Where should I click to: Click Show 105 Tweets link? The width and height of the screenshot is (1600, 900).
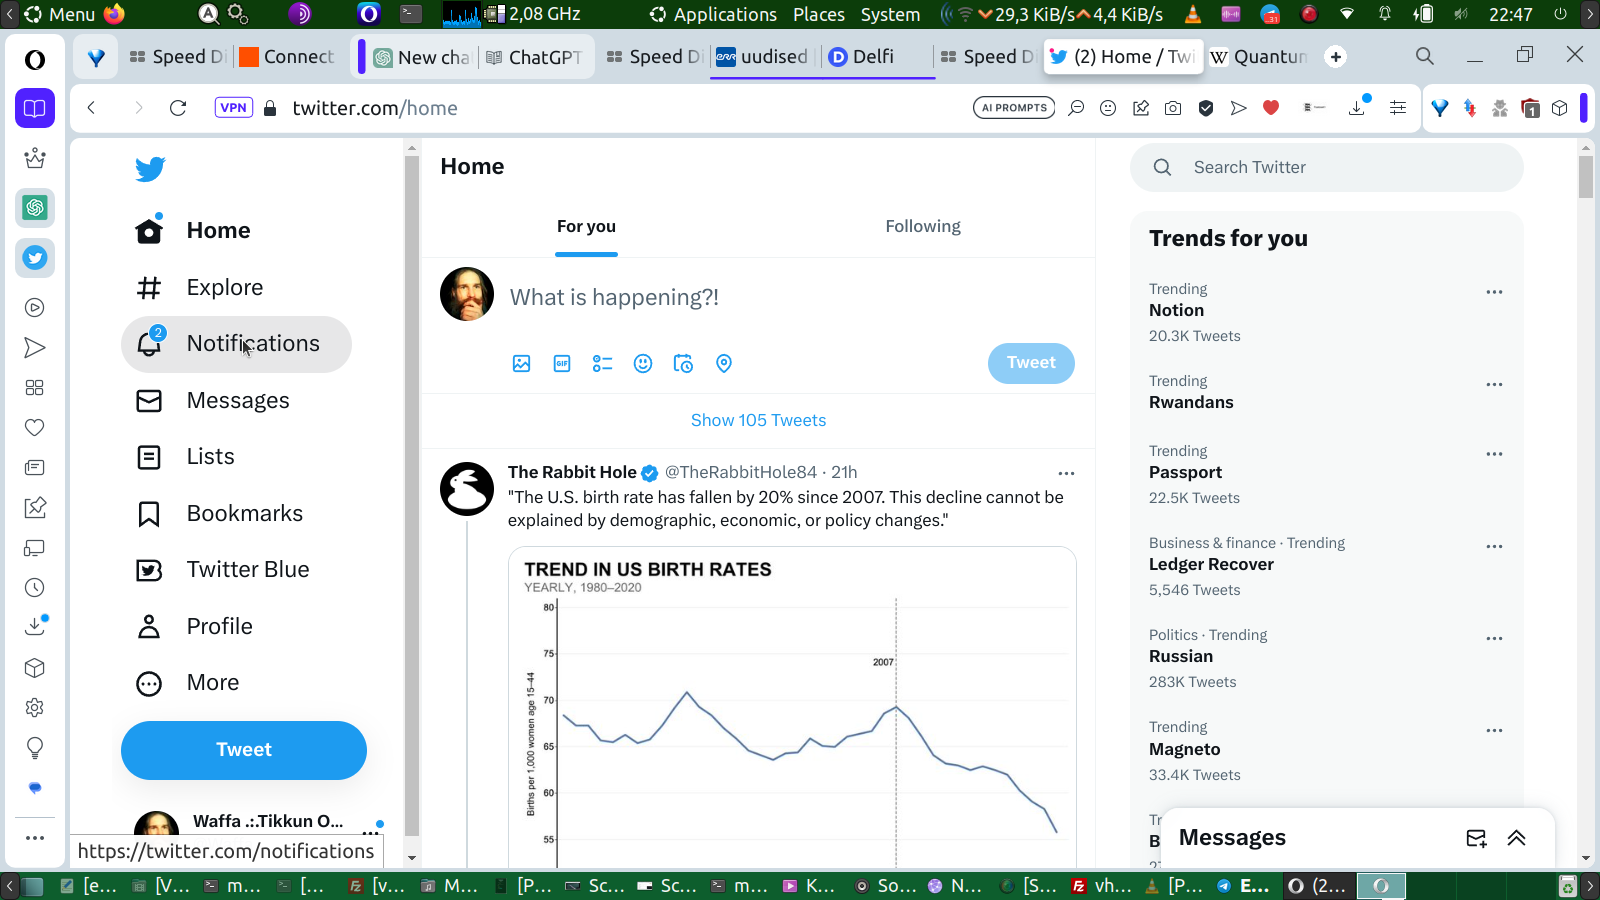[758, 421]
